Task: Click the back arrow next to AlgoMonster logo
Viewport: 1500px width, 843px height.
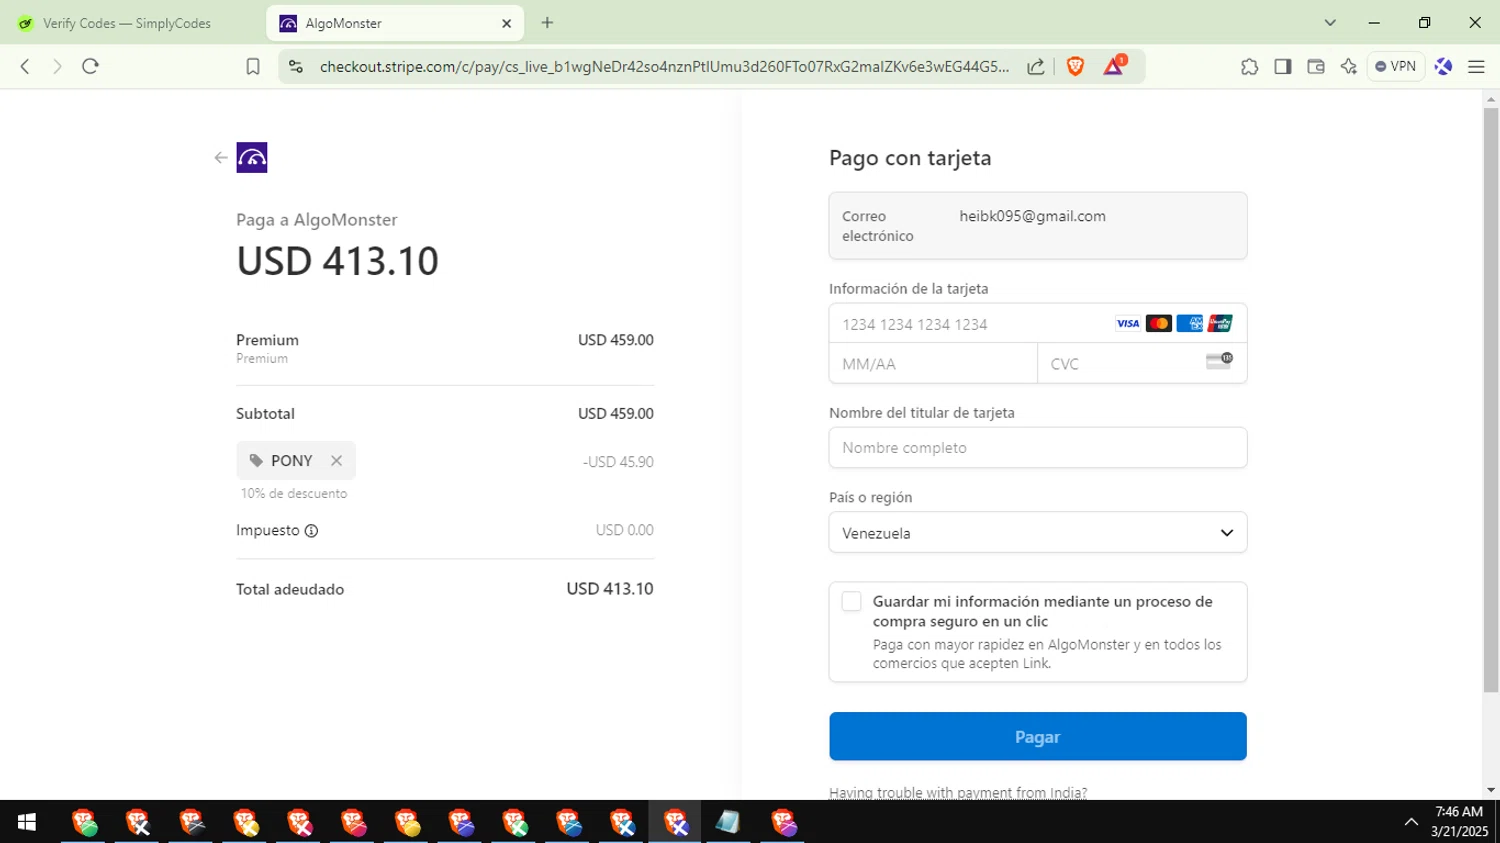Action: pyautogui.click(x=221, y=158)
